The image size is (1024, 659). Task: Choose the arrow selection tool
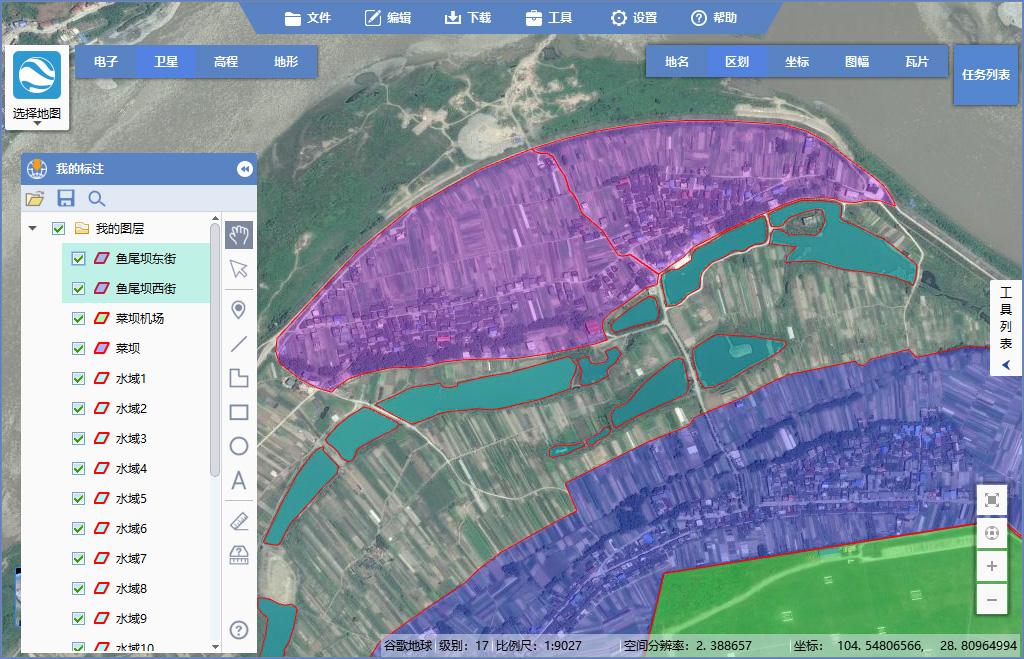[x=239, y=268]
